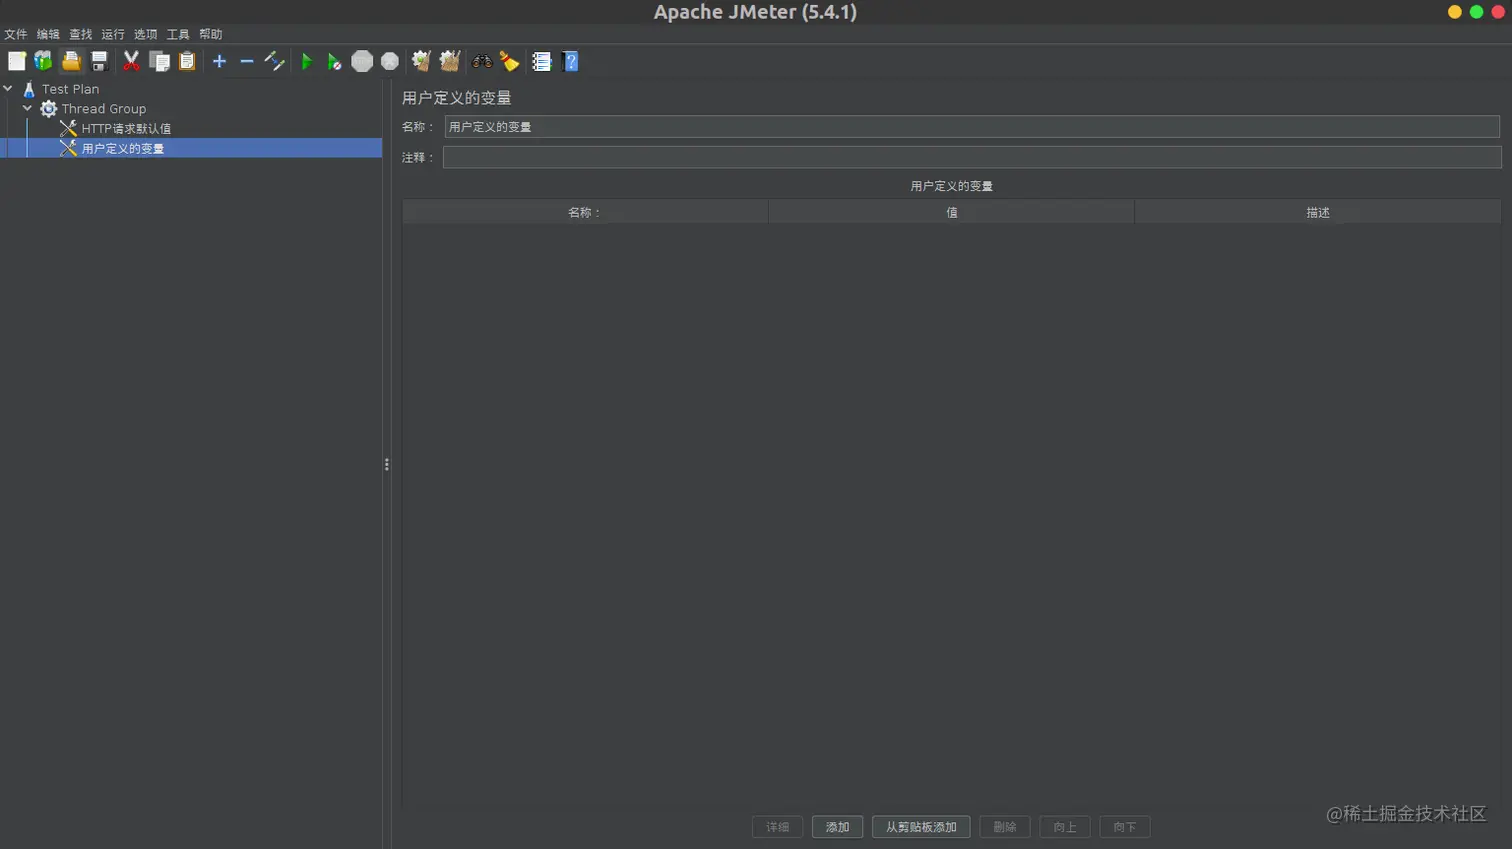Collapse the Test Plan tree node

click(x=8, y=88)
